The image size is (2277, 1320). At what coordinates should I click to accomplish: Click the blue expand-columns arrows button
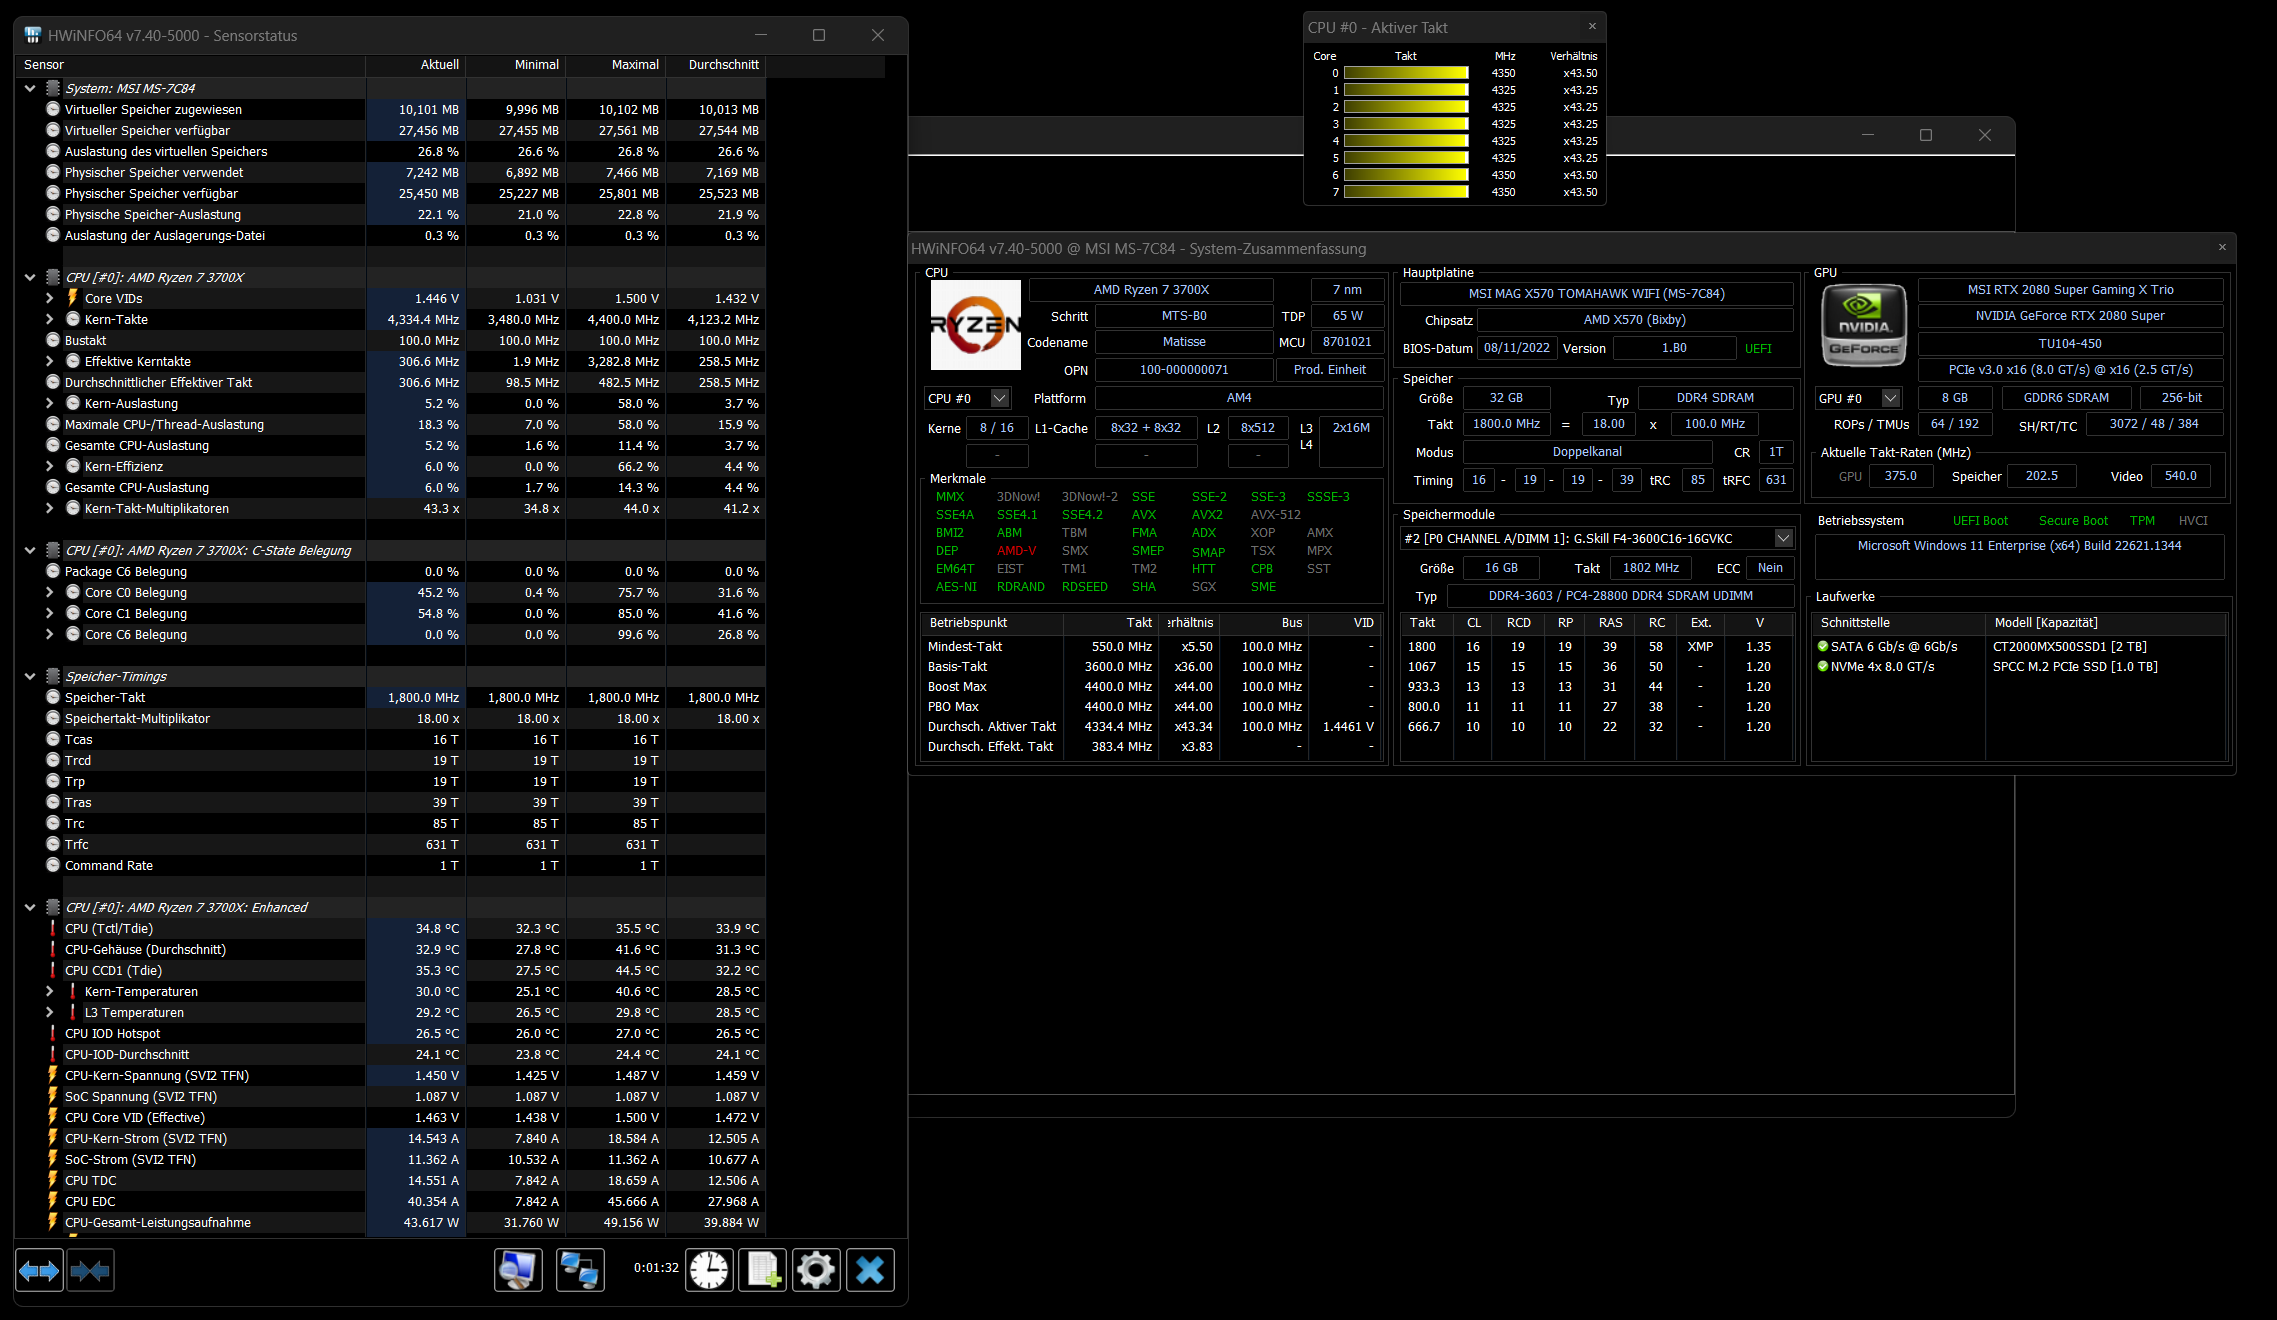pos(39,1270)
